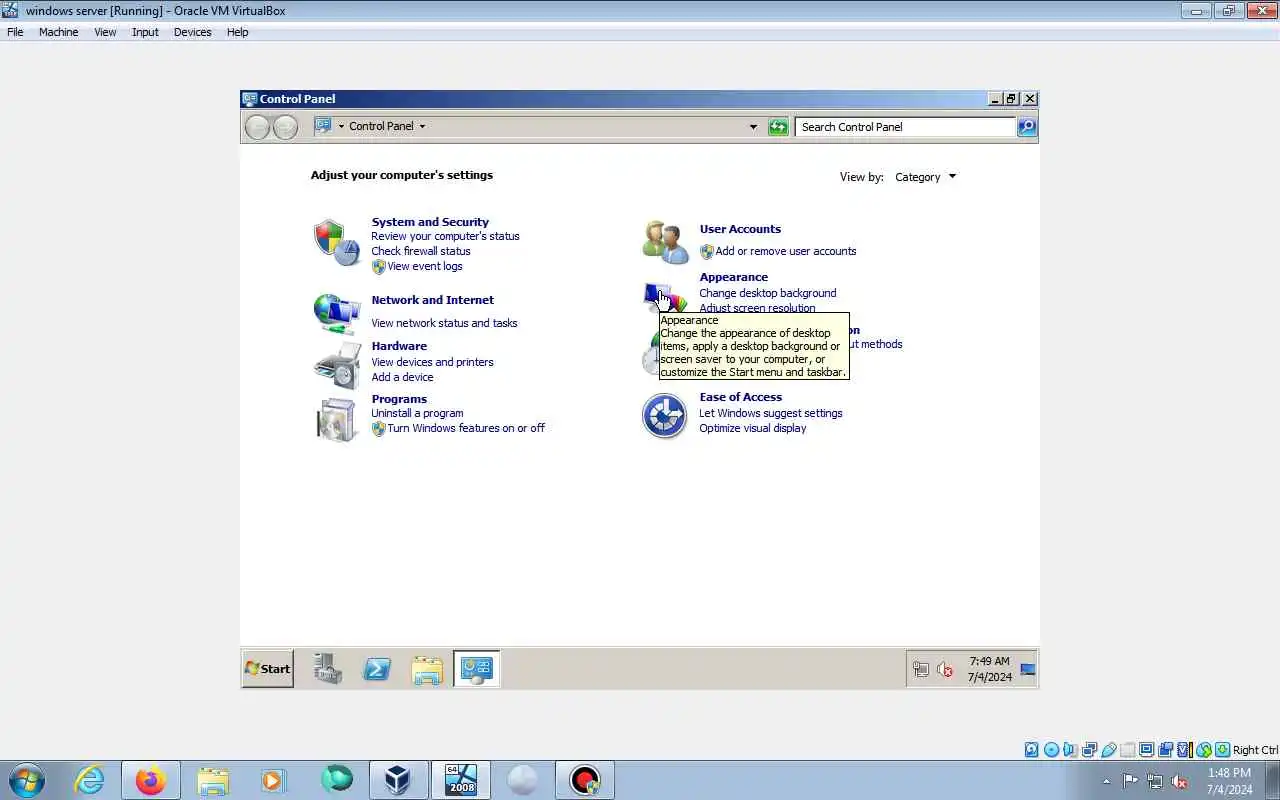Open the System and Security heading link
This screenshot has width=1280, height=800.
[x=430, y=222]
